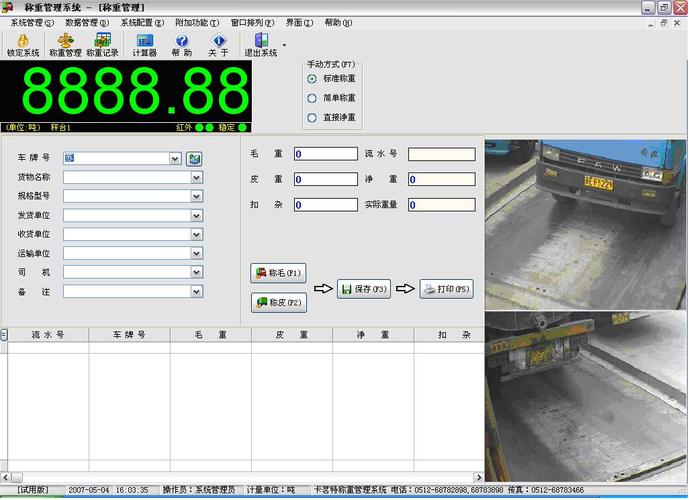This screenshot has height=500, width=689.
Task: Select the 标准称重 radio option
Action: [312, 78]
